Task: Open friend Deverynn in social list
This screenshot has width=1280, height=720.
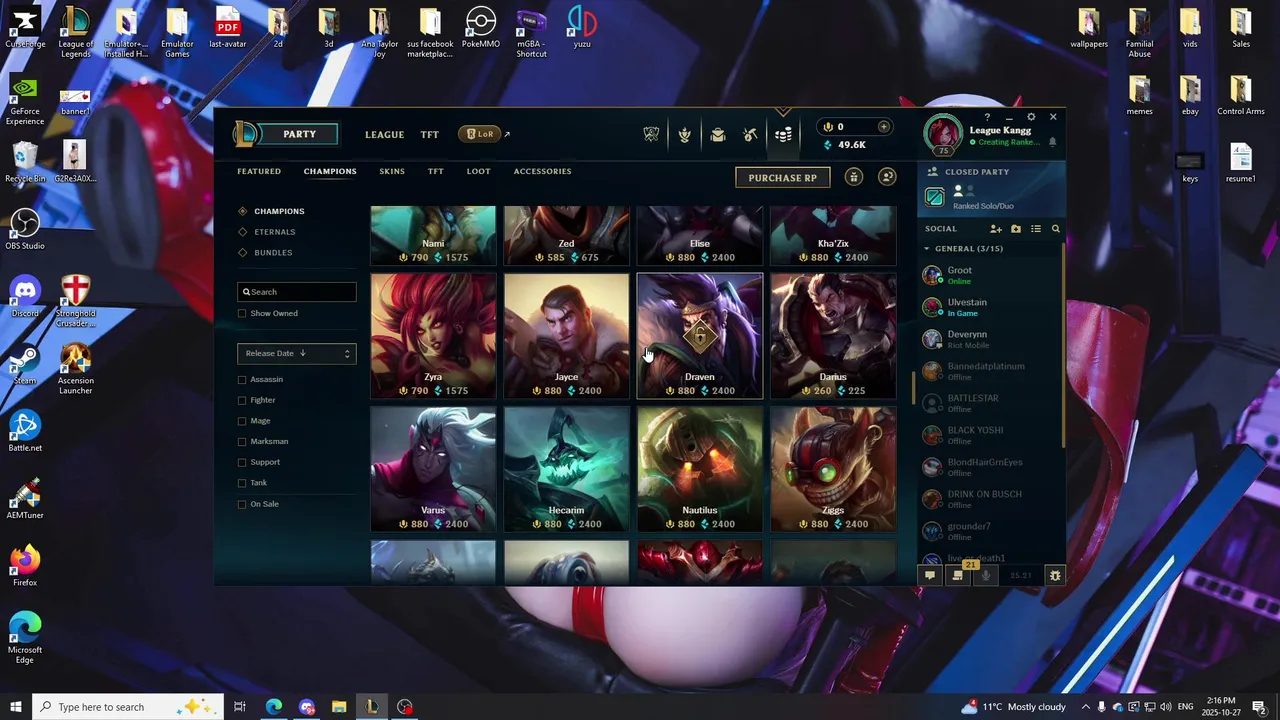Action: pyautogui.click(x=990, y=339)
